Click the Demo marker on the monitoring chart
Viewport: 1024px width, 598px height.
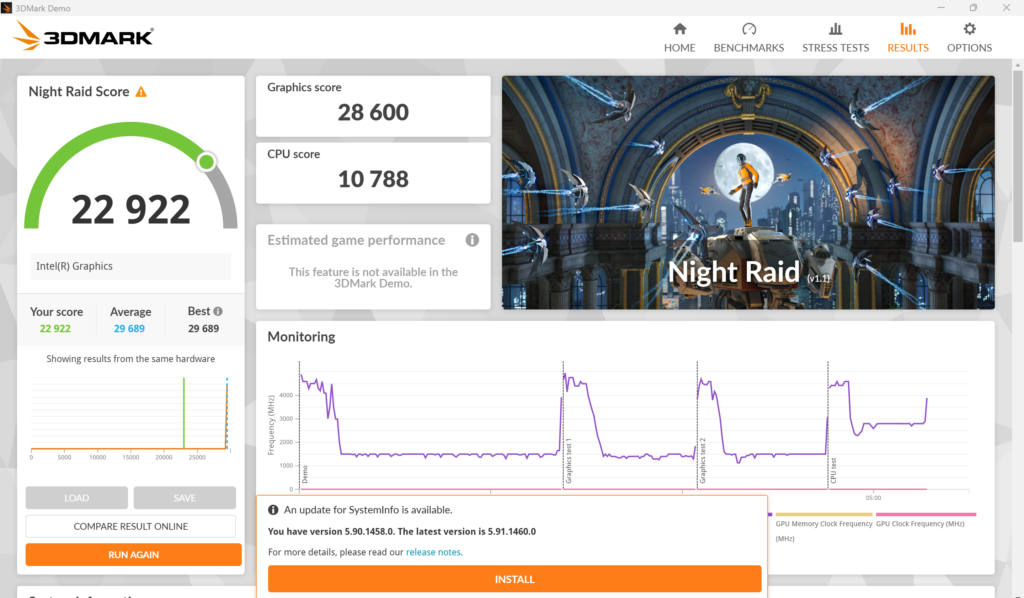click(x=304, y=474)
